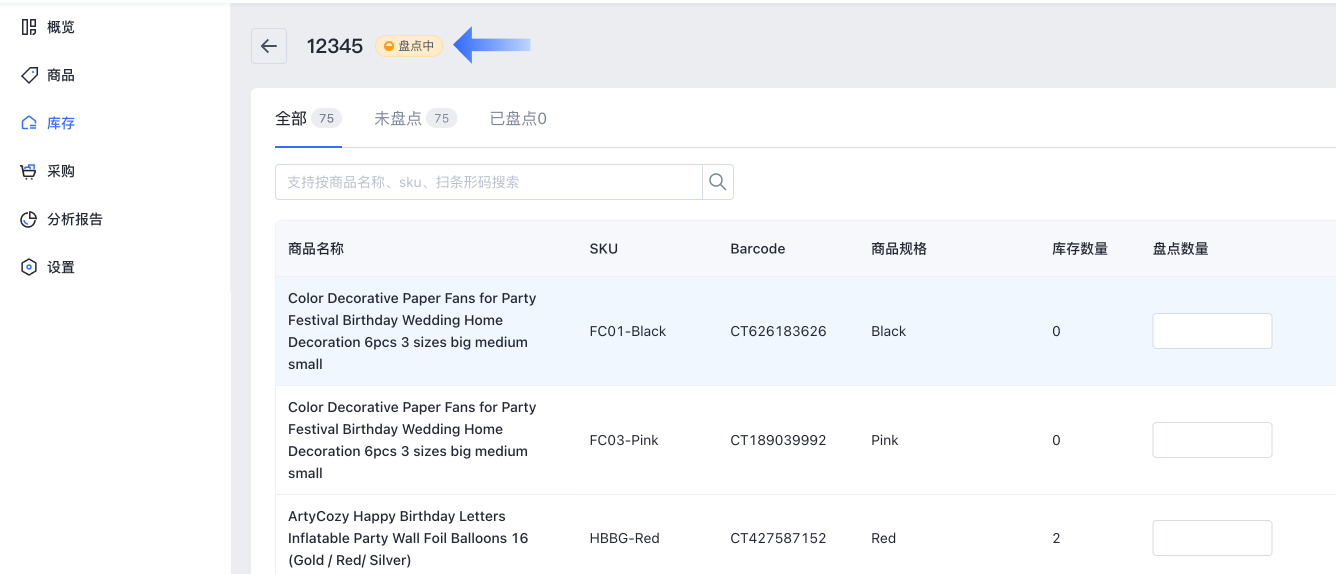1336x574 pixels.
Task: Click SKU cell HBBG-Red
Action: 625,538
